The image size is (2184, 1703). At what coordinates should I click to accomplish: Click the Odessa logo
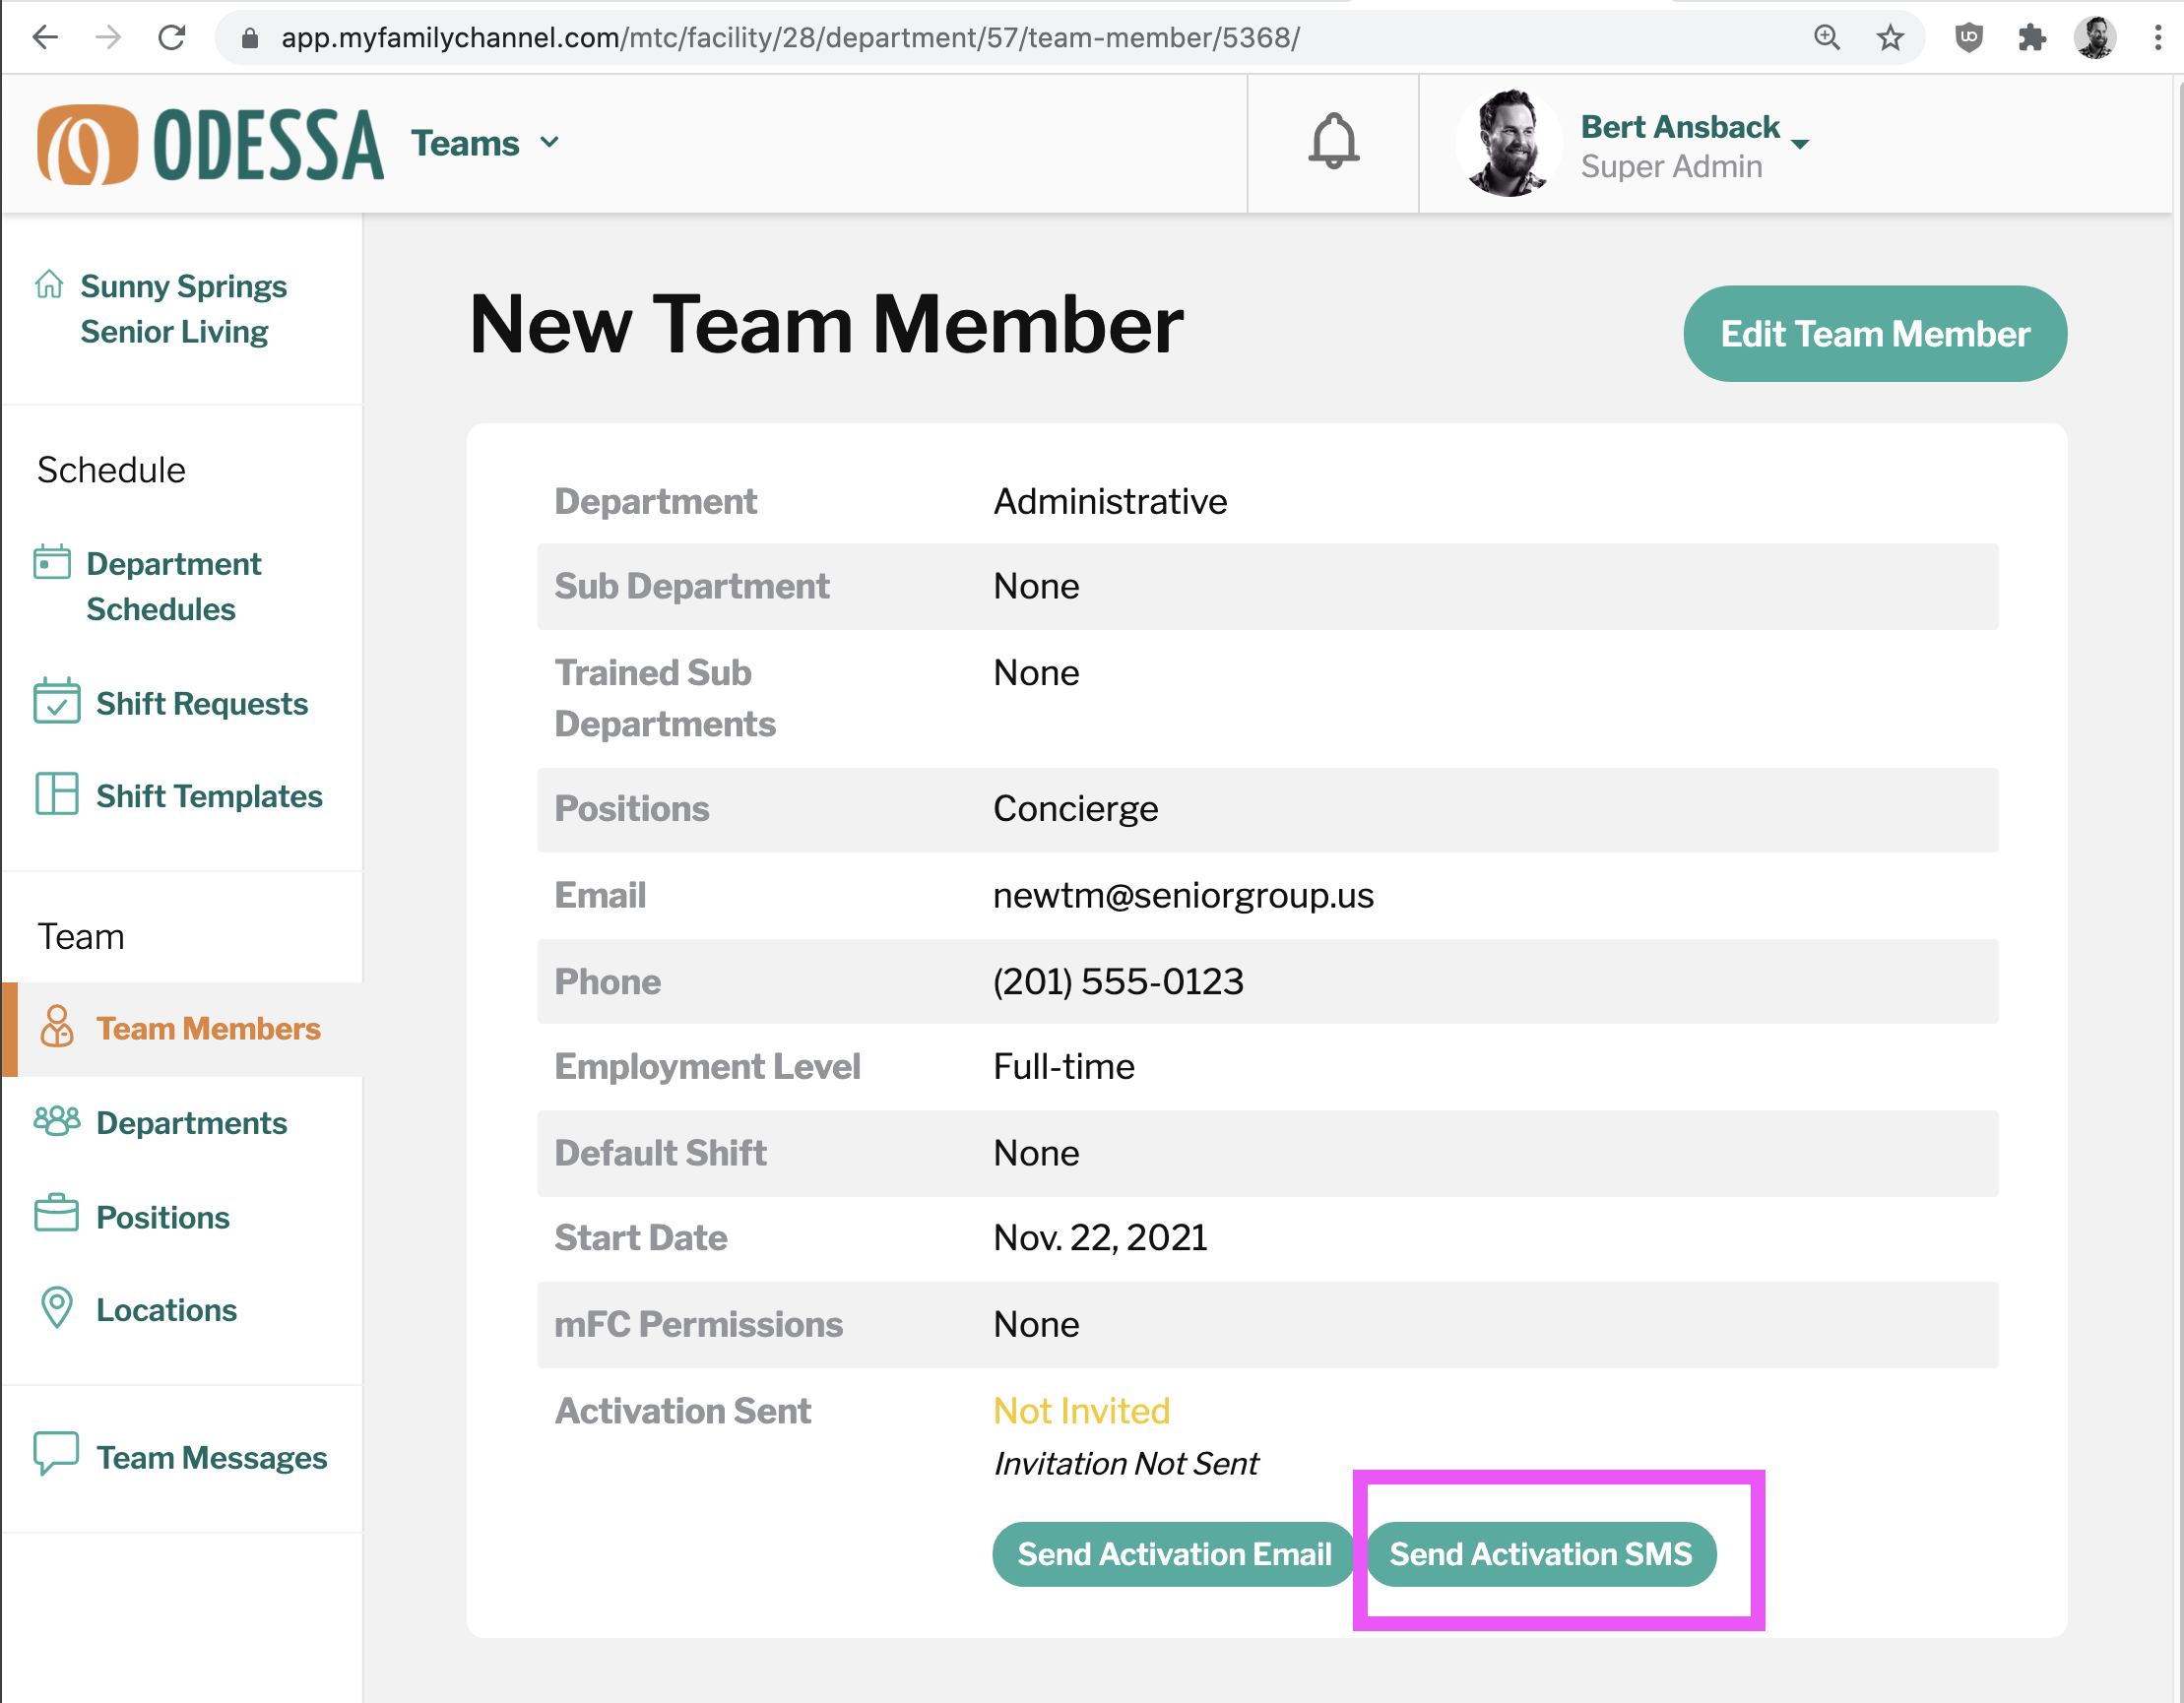pyautogui.click(x=210, y=145)
